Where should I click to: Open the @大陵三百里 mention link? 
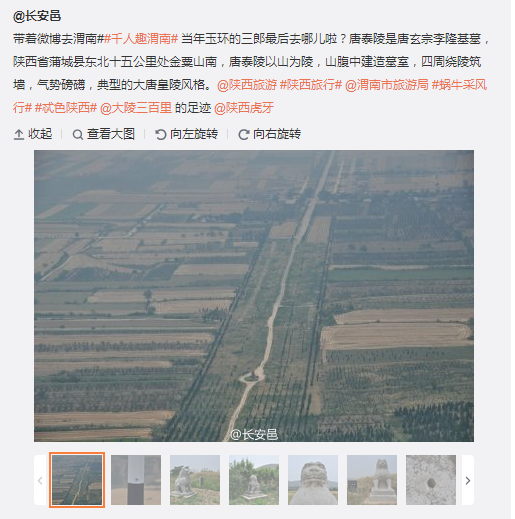pyautogui.click(x=136, y=108)
